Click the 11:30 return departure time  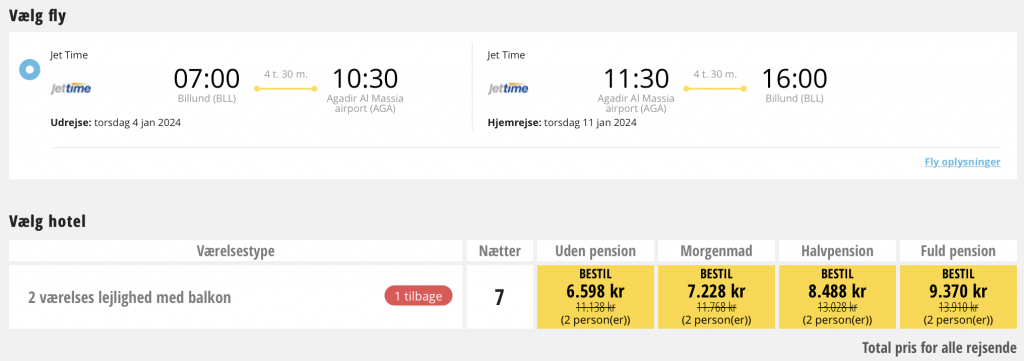(x=636, y=79)
